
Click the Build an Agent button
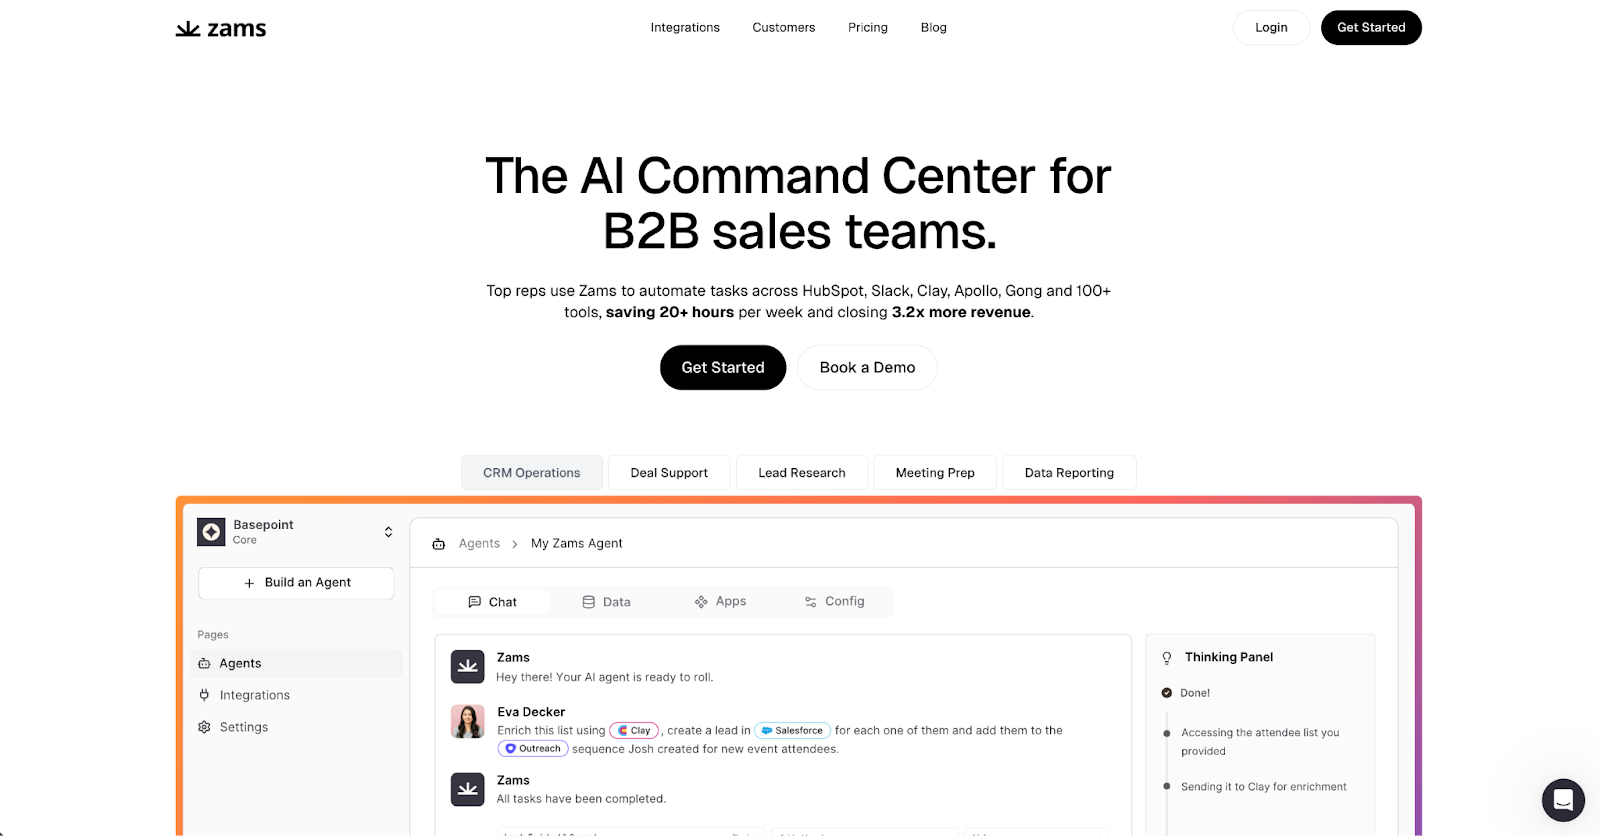click(x=296, y=583)
